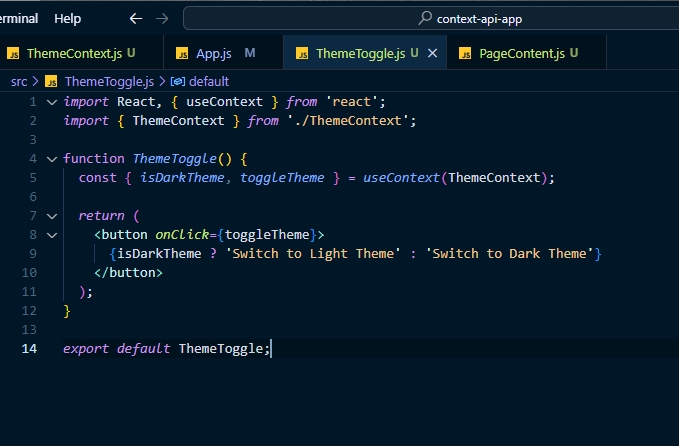Click the JS icon on ThemeContext.js tab
Screen dimensions: 679x446
click(x=13, y=53)
